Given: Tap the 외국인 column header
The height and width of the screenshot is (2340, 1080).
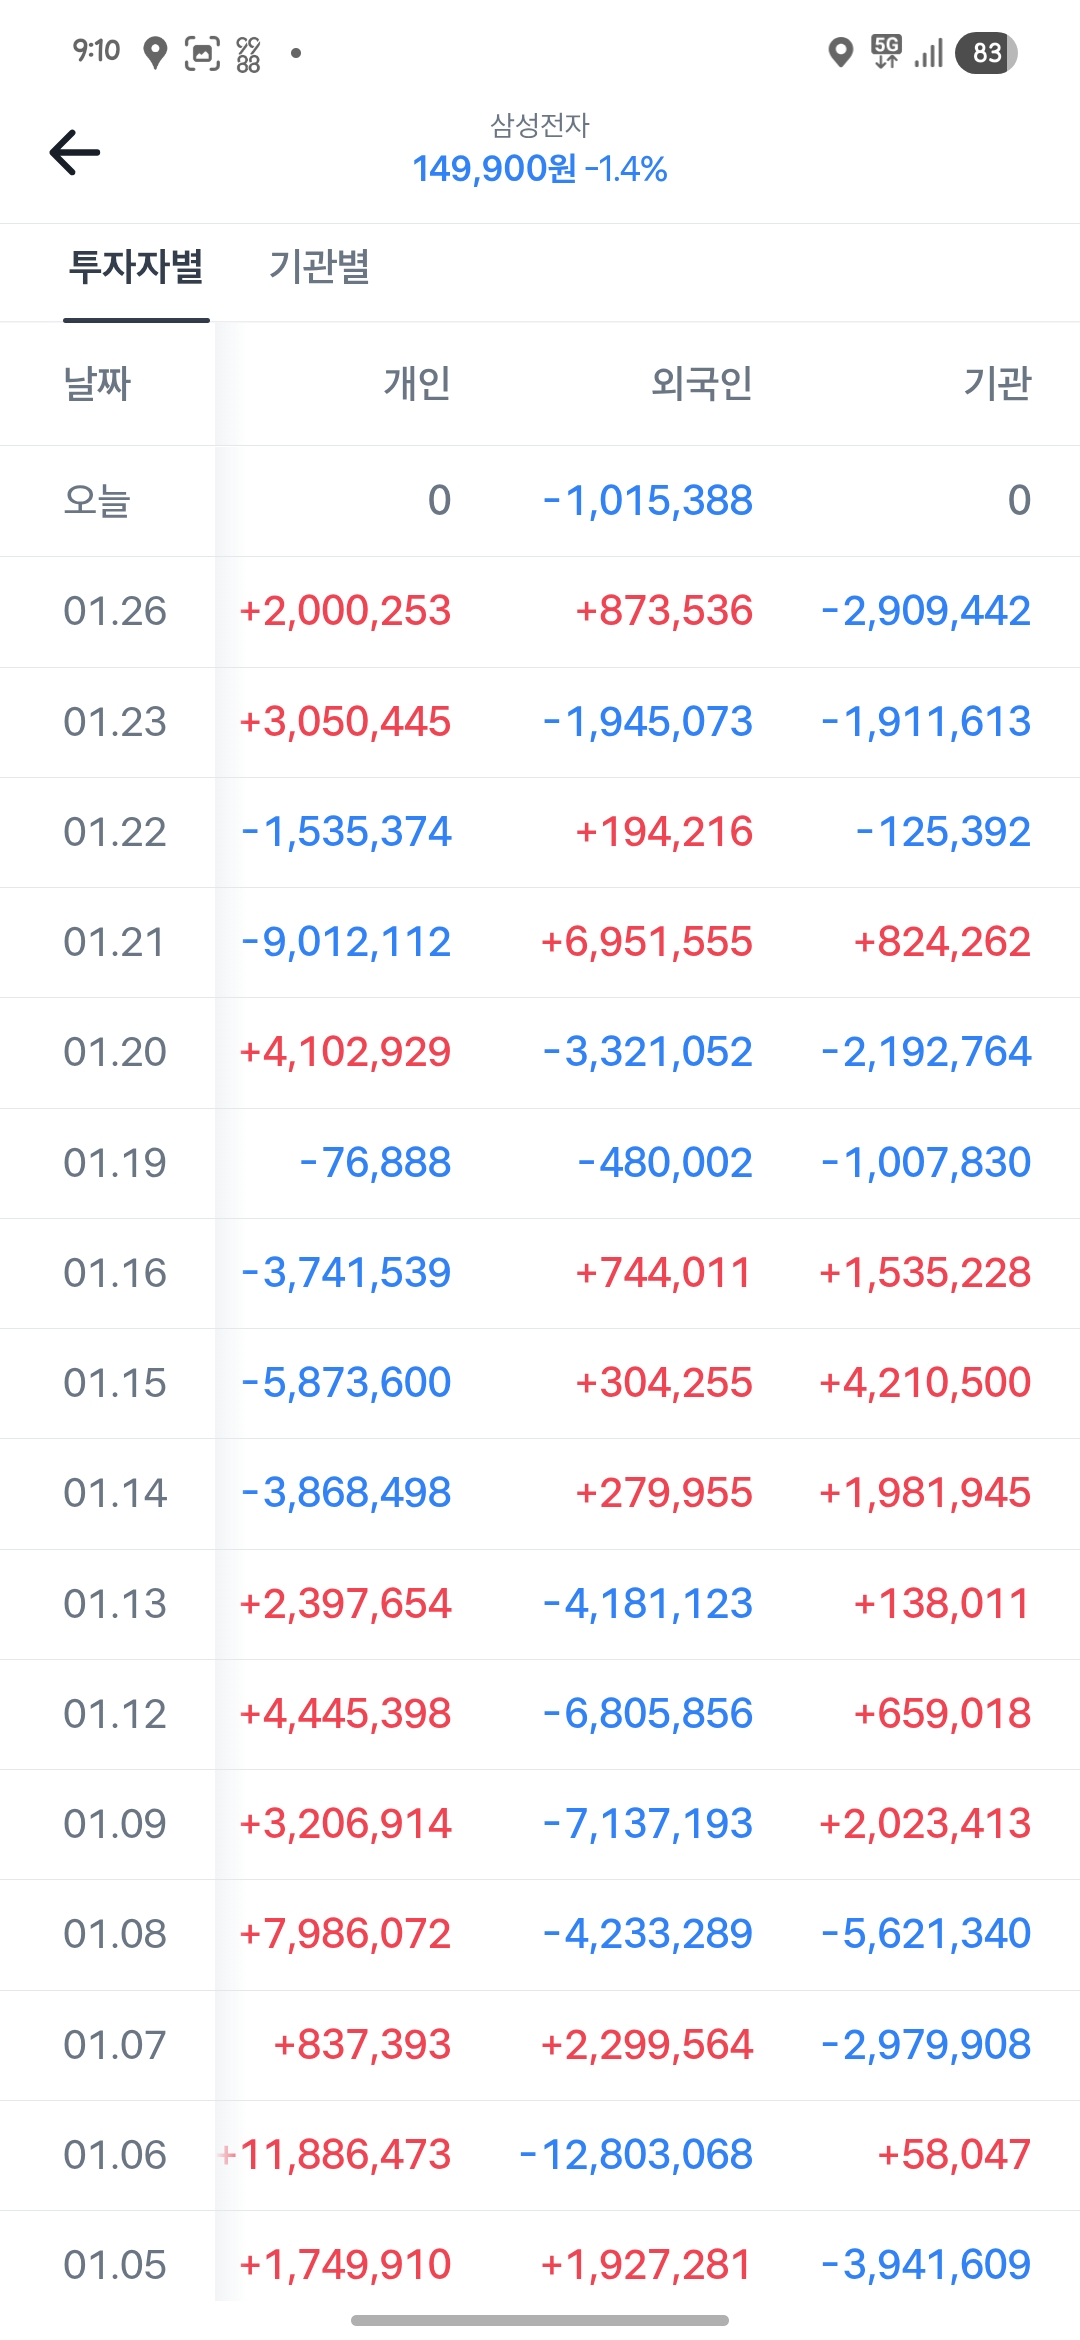Looking at the screenshot, I should click(701, 384).
